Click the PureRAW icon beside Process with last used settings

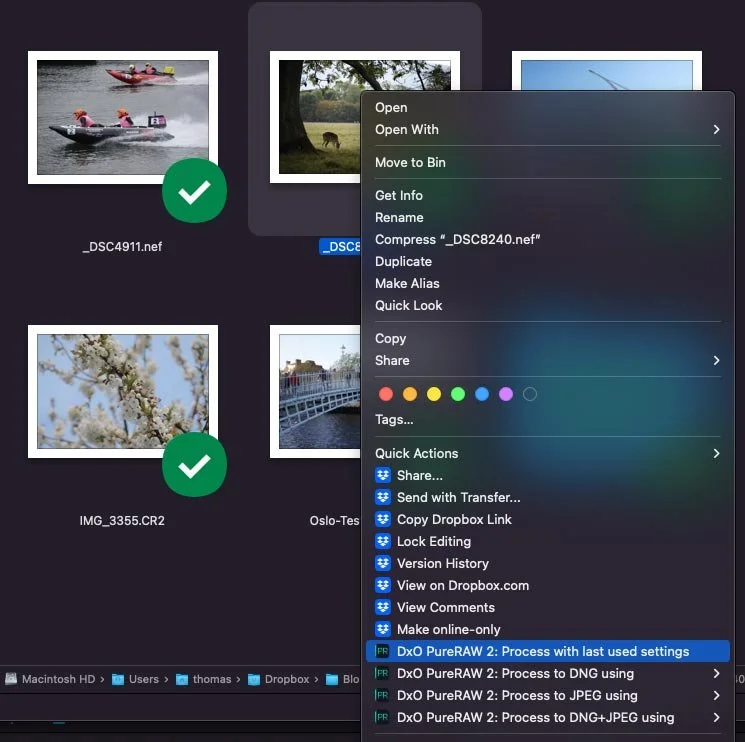(382, 651)
